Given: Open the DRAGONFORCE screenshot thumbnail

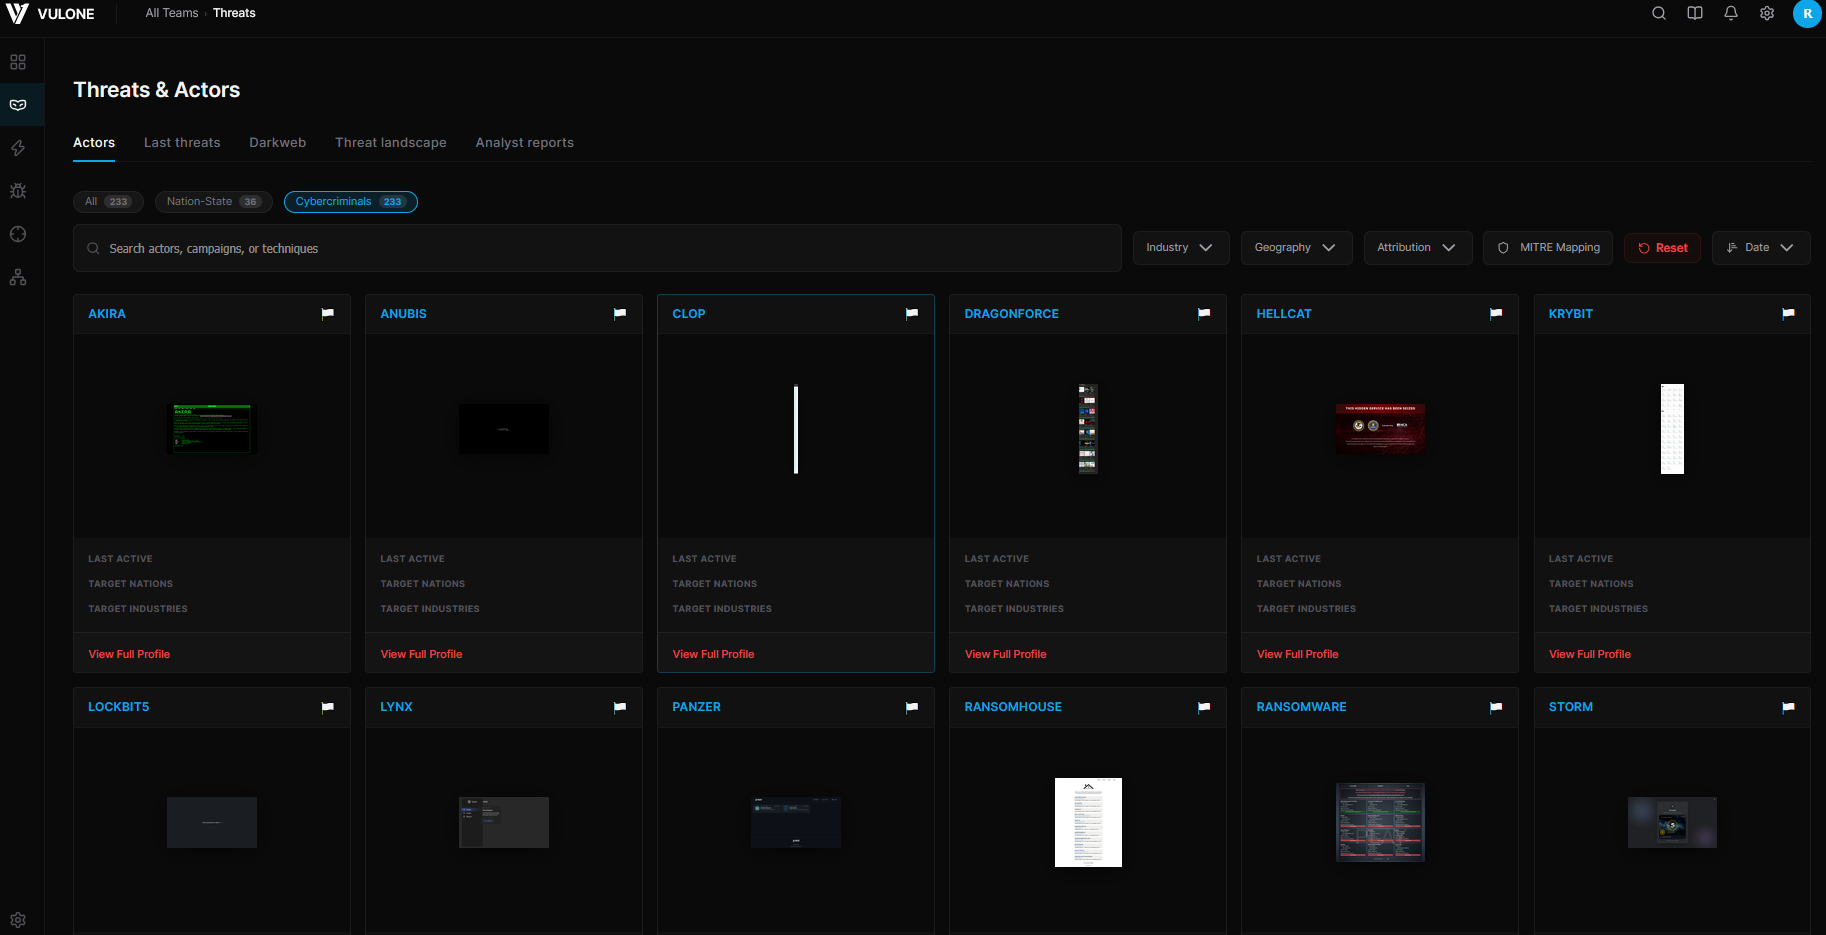Looking at the screenshot, I should click(x=1088, y=429).
